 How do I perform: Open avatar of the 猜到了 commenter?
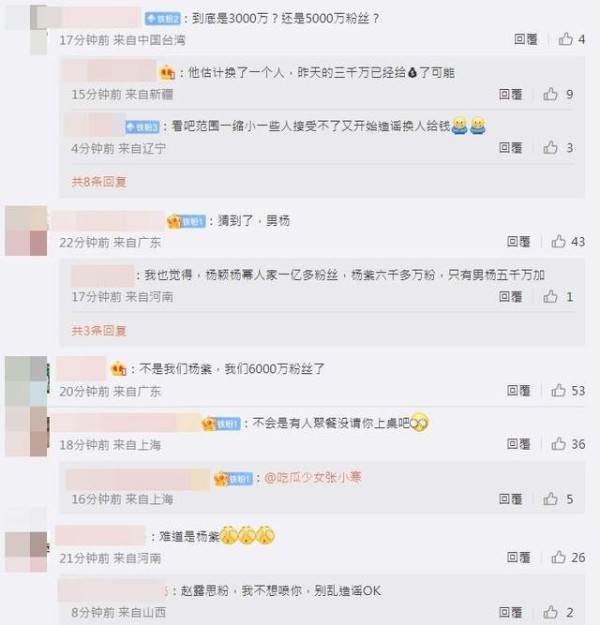click(26, 231)
